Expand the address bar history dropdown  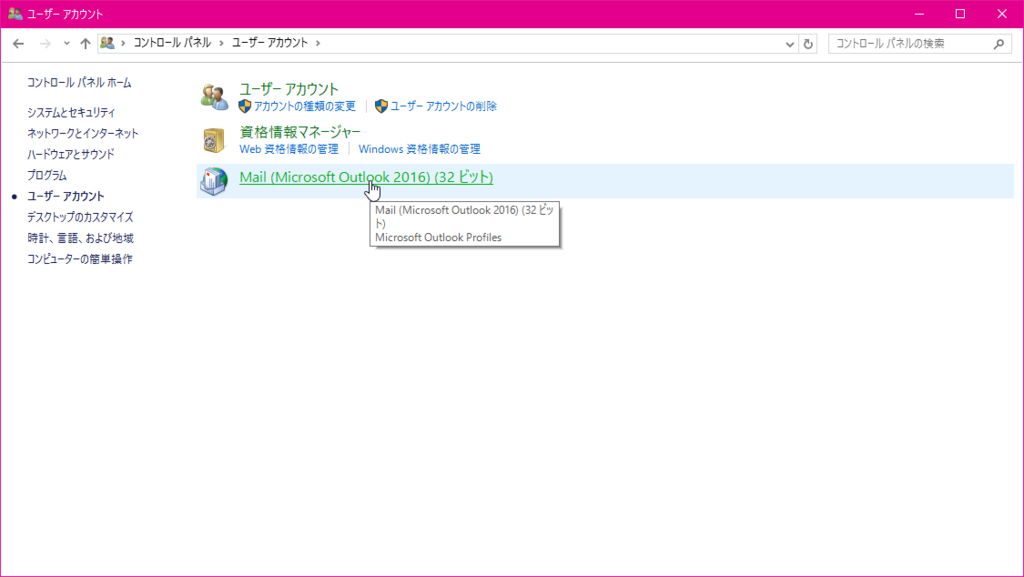[790, 44]
